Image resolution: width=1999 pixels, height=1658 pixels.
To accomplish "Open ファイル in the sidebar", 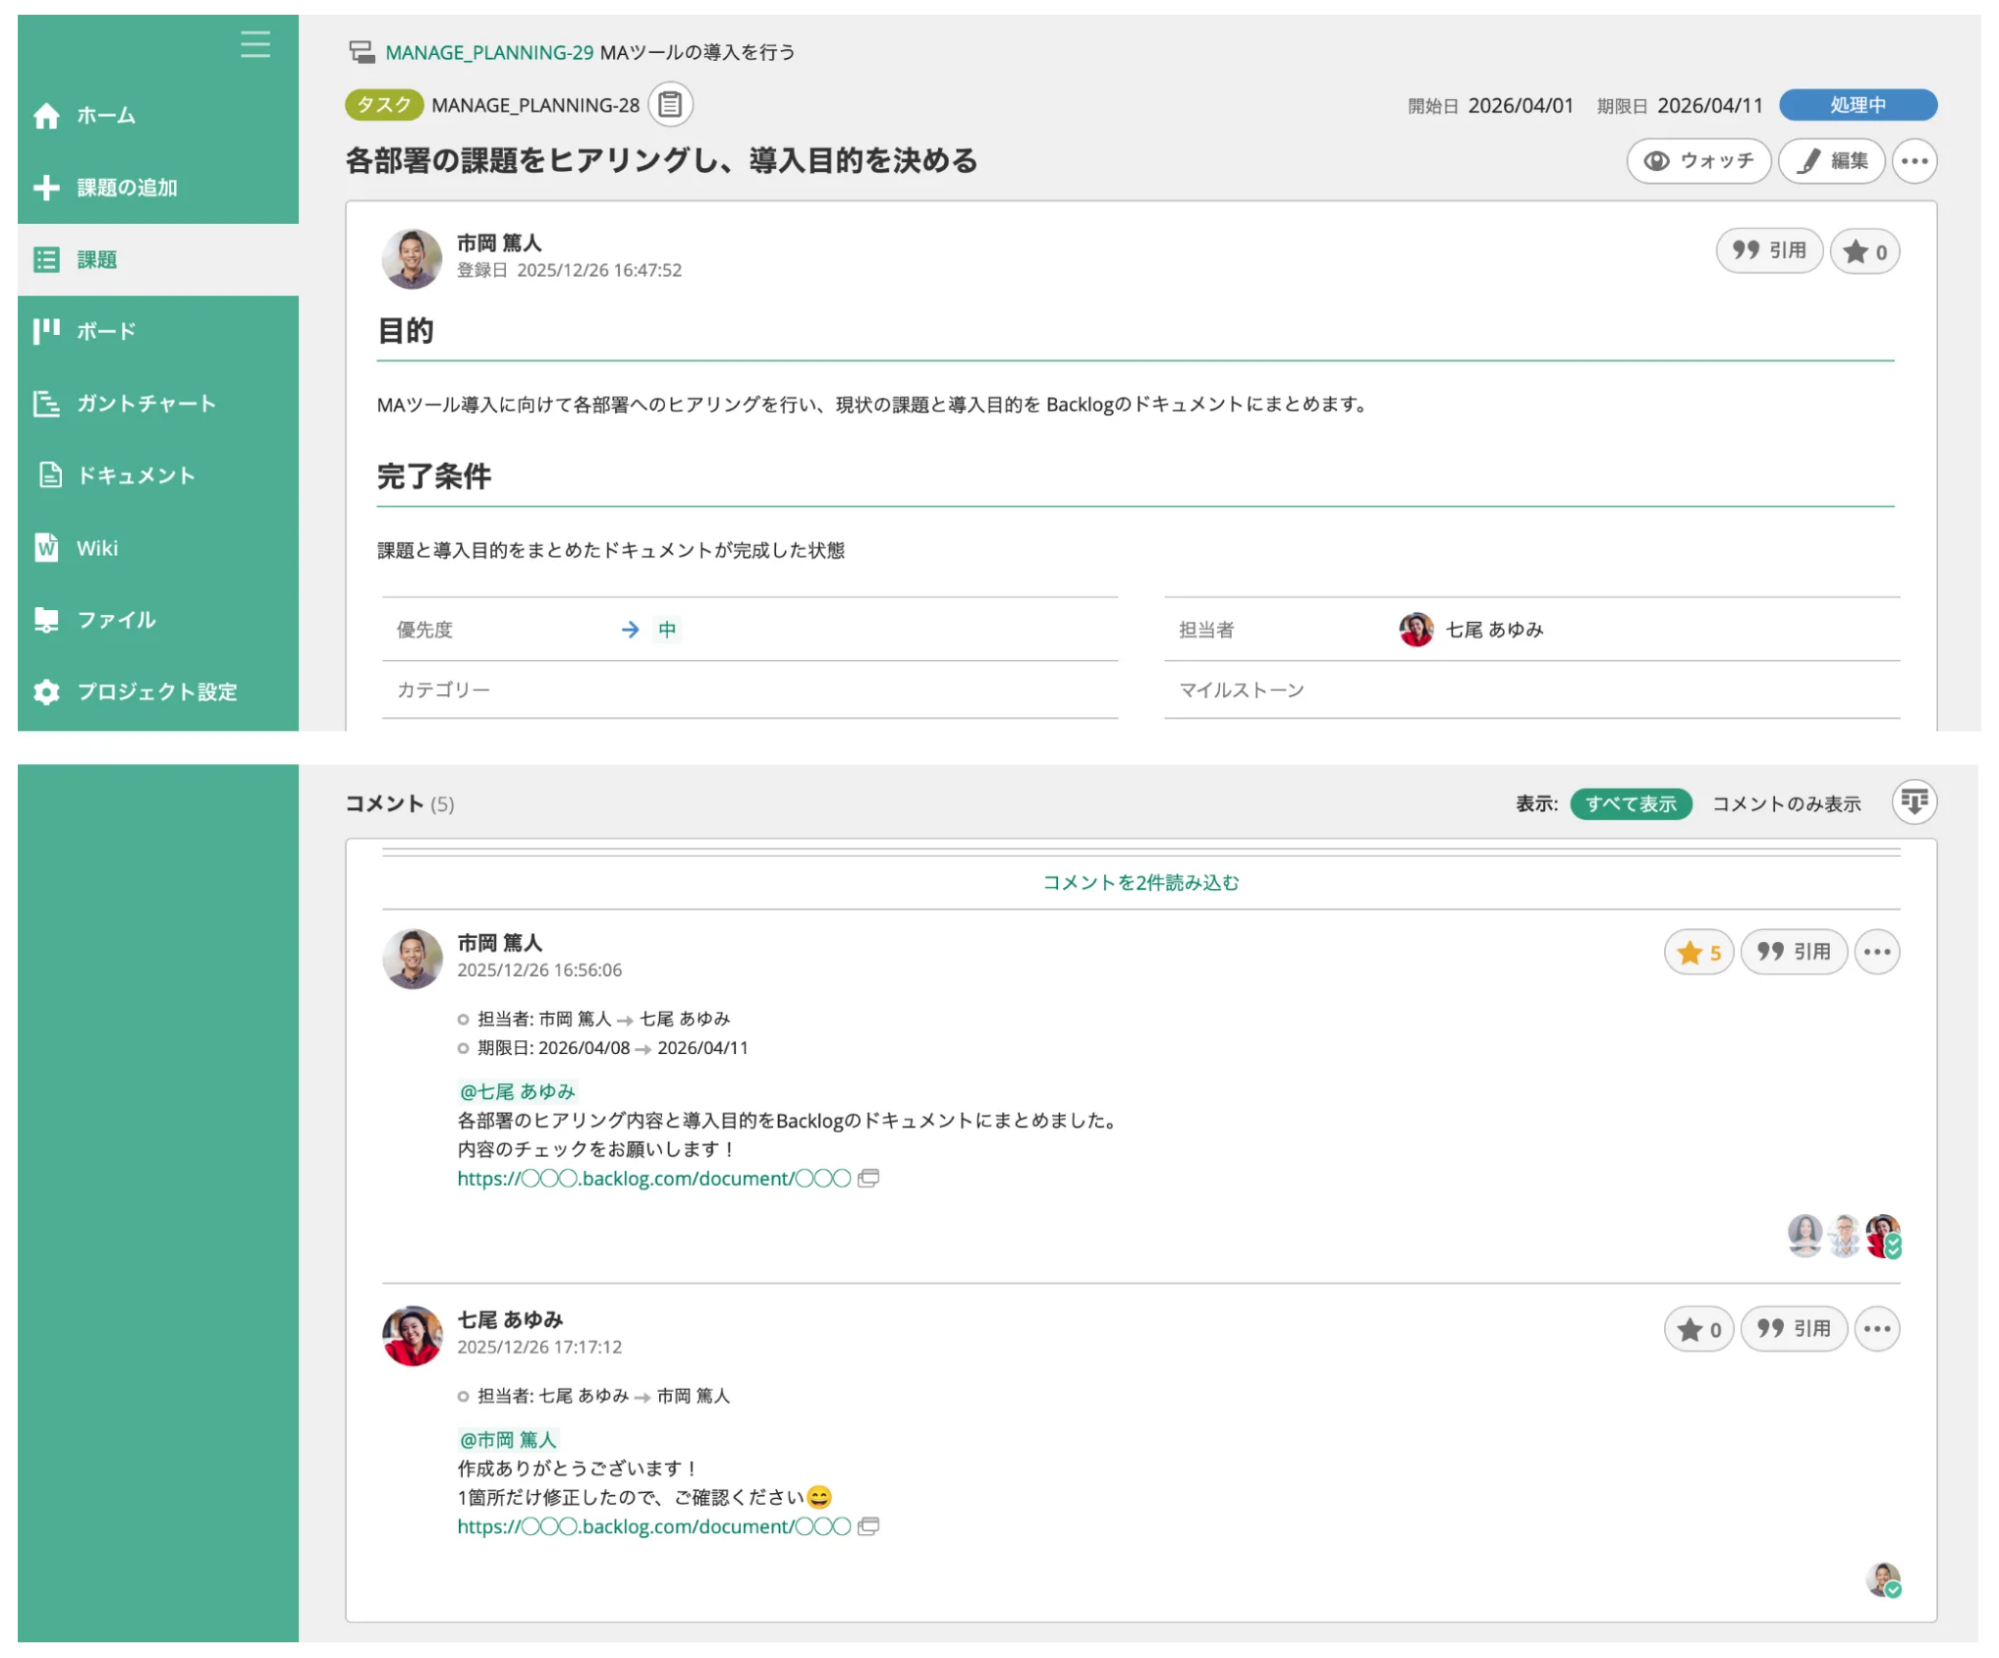I will (158, 619).
